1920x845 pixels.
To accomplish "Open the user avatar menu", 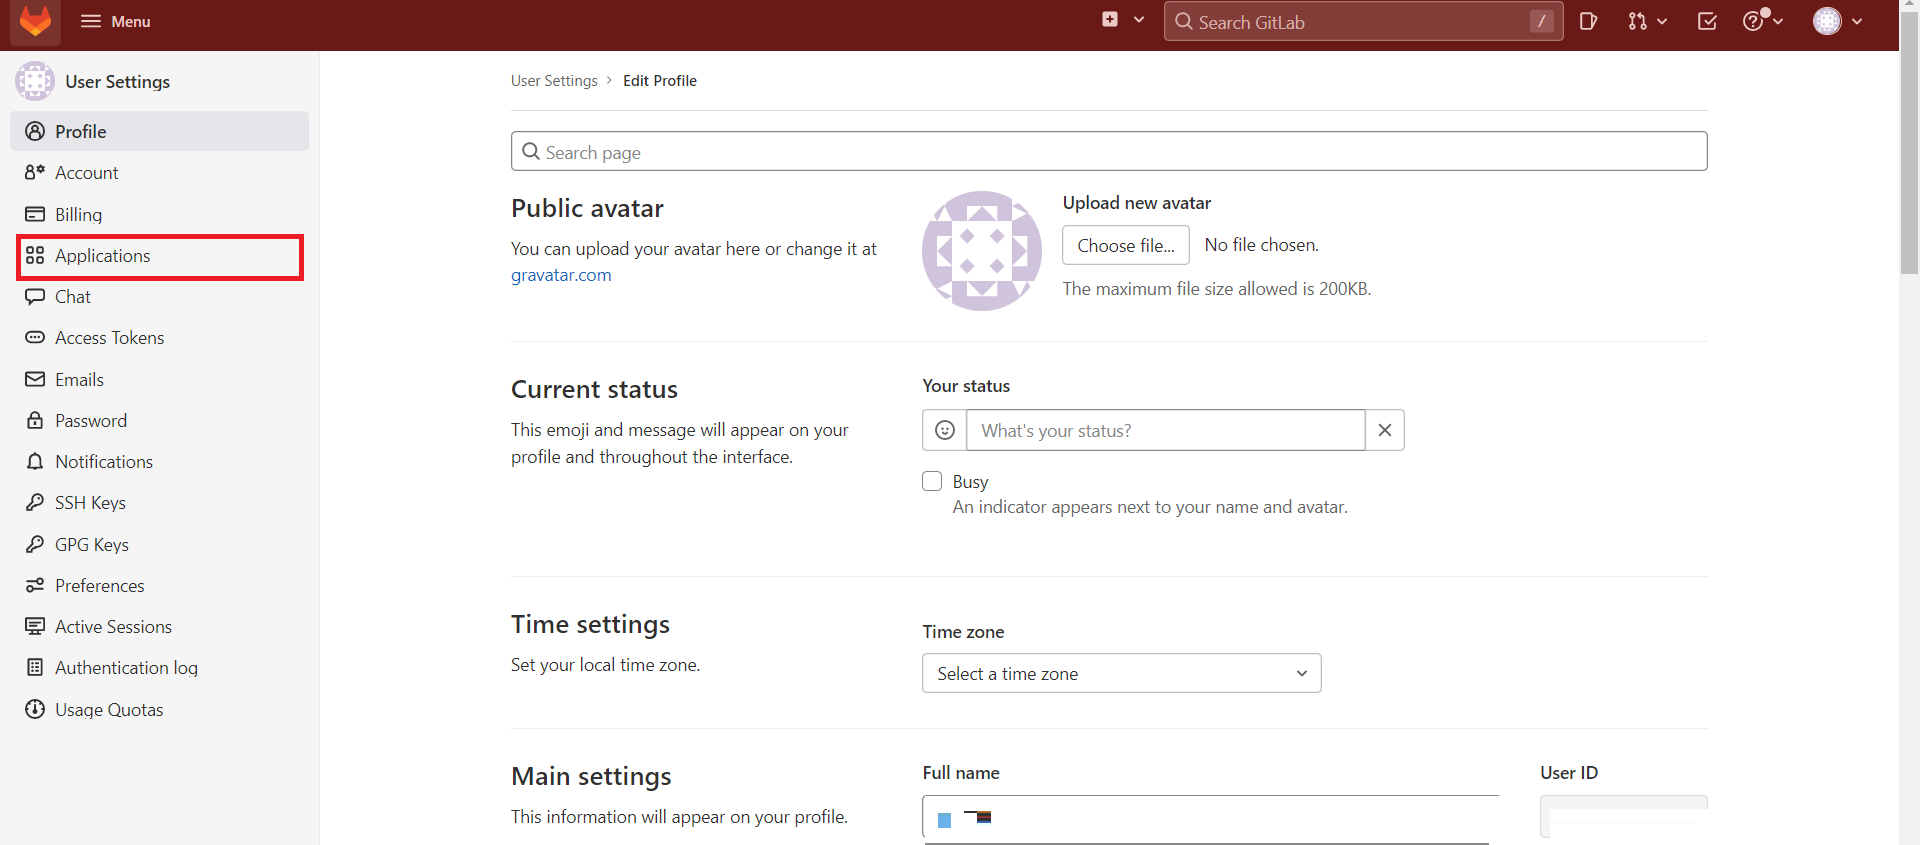I will tap(1837, 21).
